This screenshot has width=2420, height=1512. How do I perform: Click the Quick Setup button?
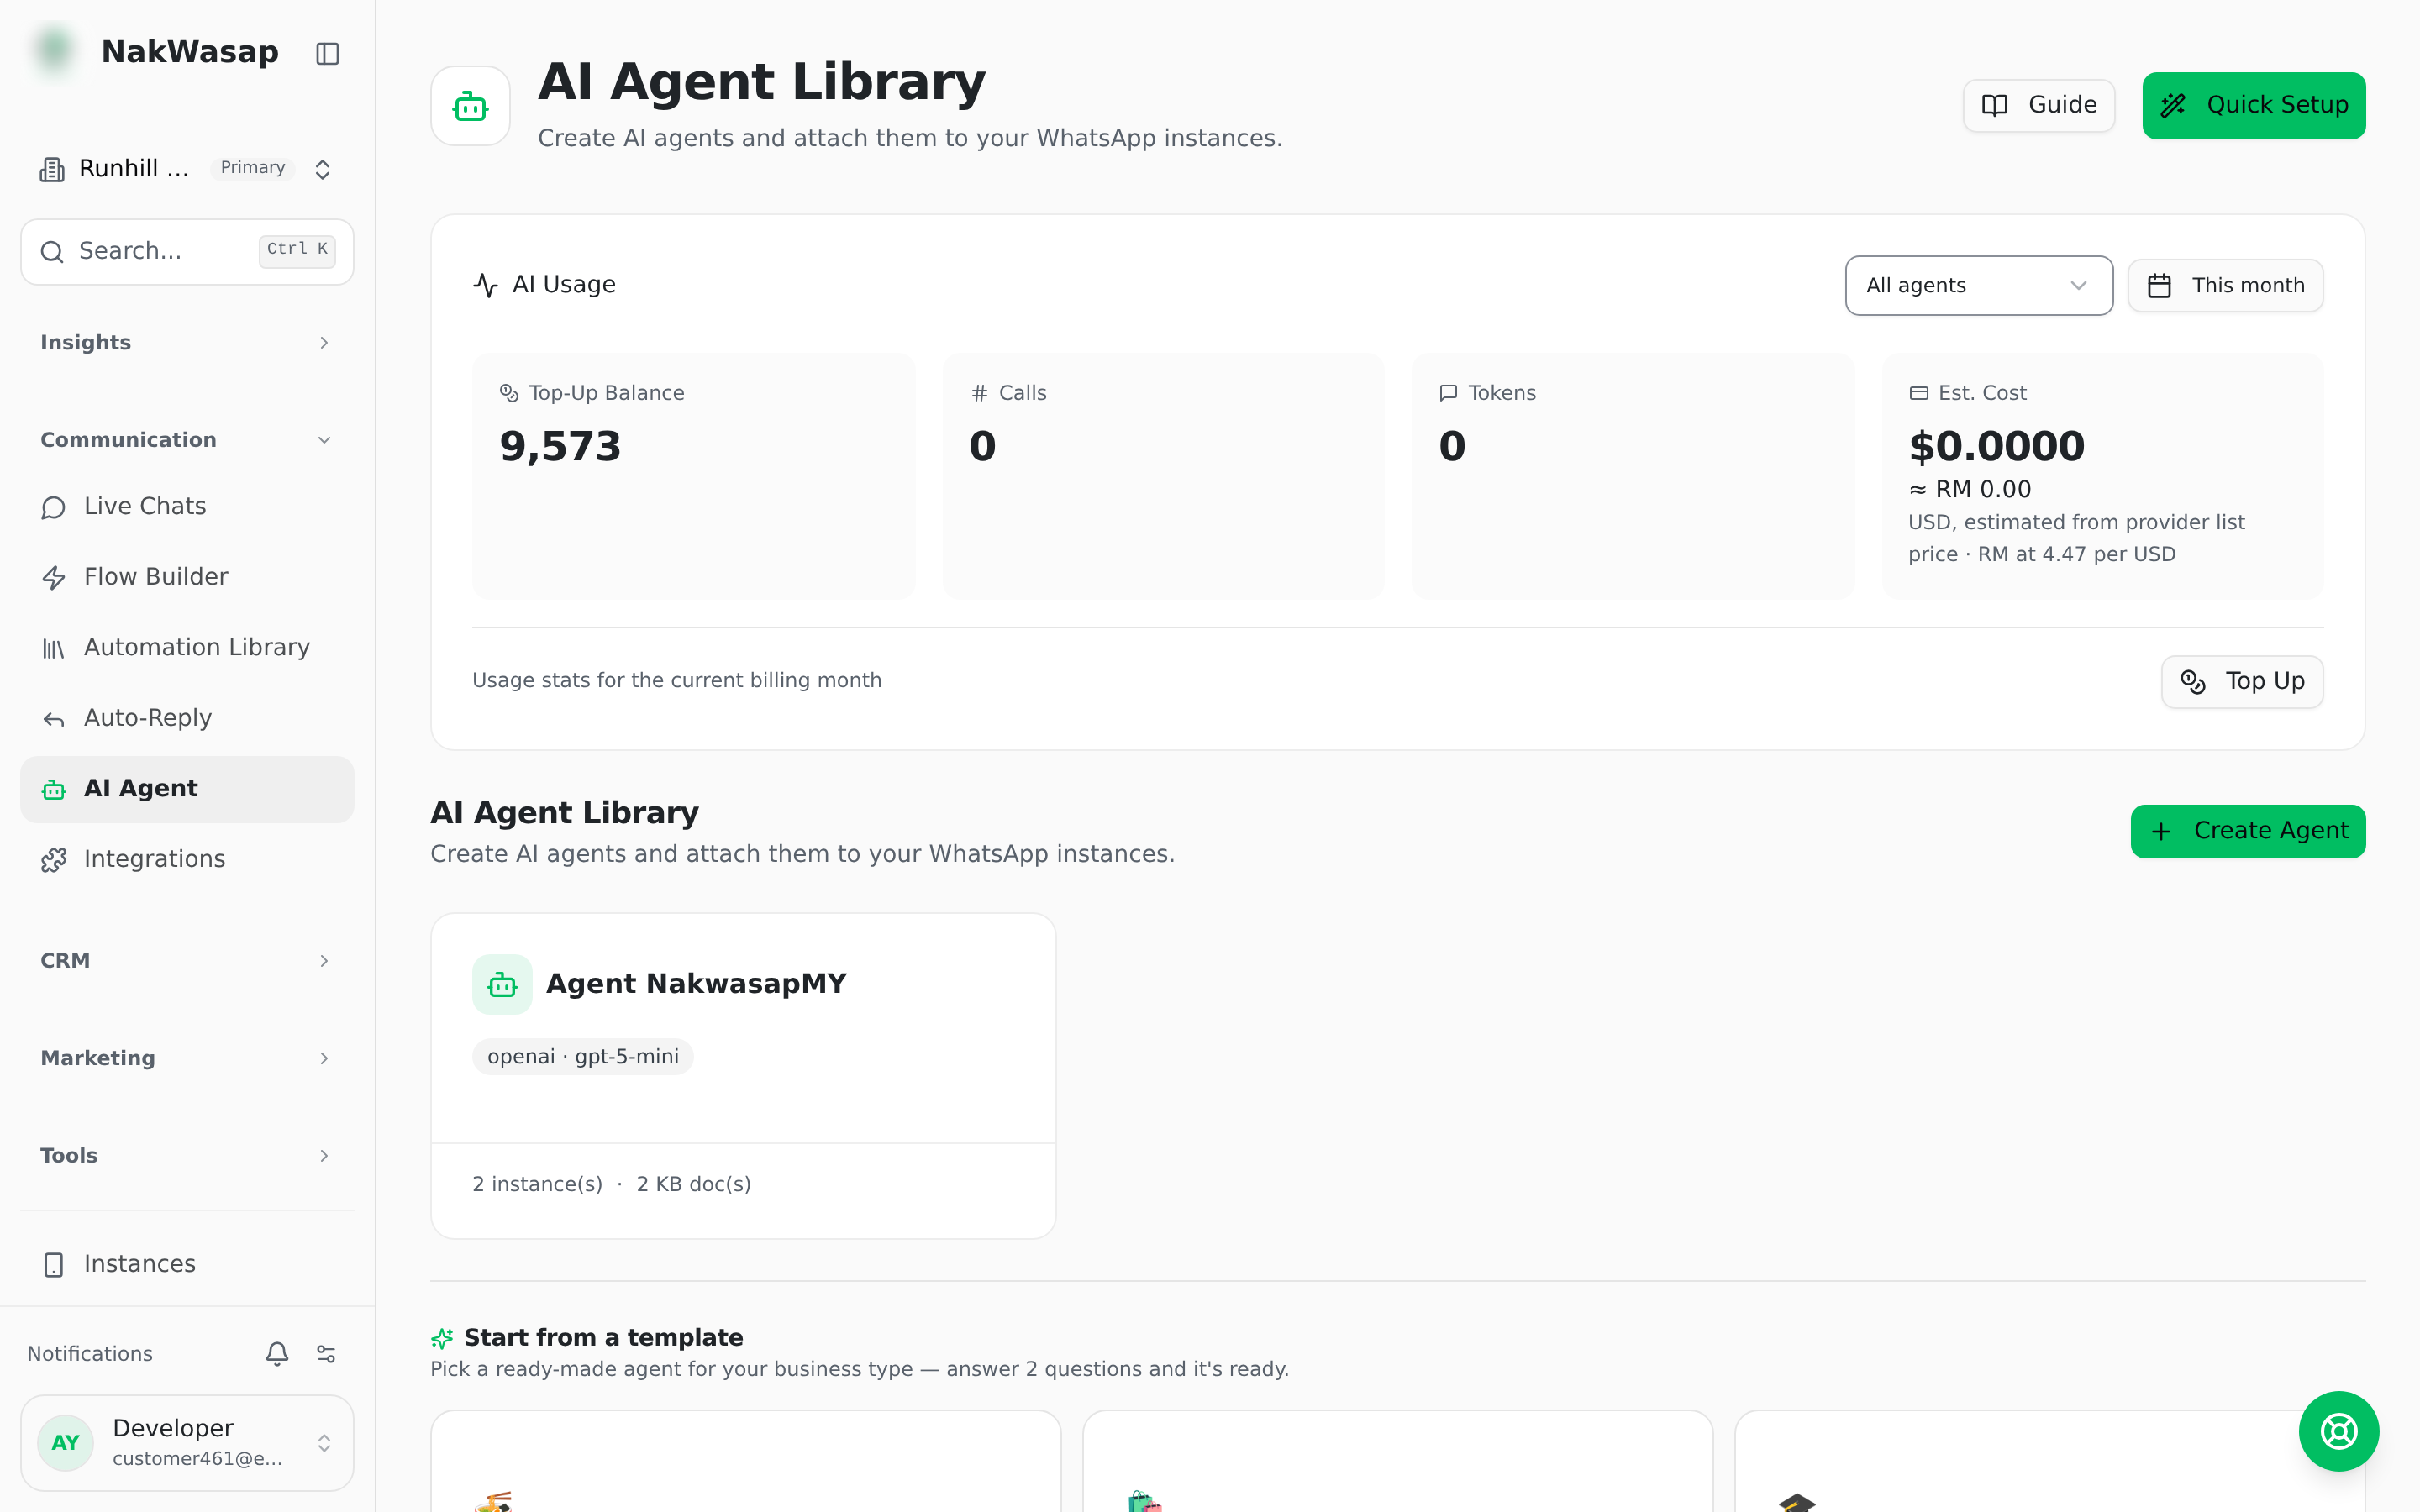click(x=2253, y=105)
